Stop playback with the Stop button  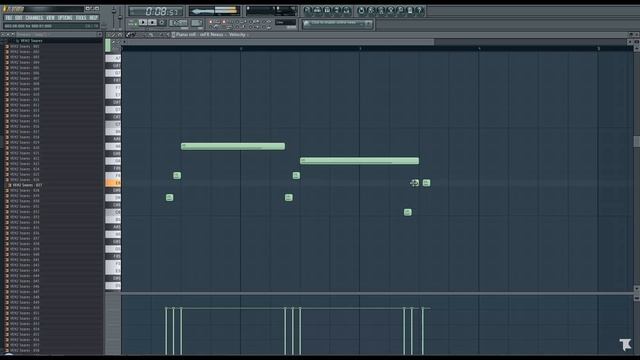[x=152, y=22]
